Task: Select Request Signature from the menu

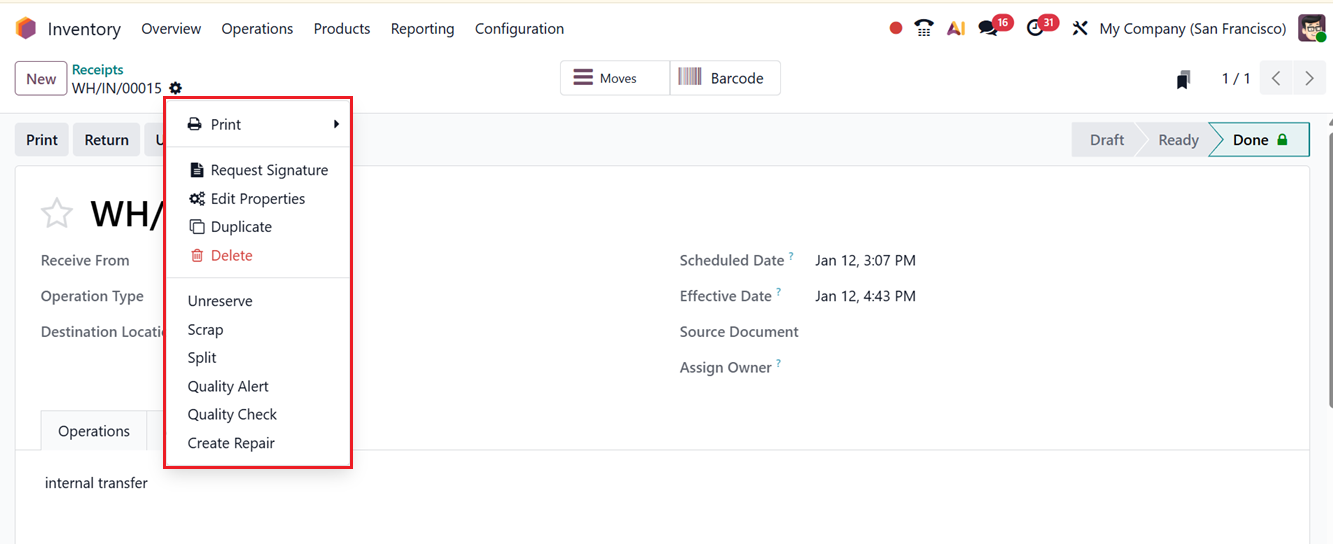Action: [268, 170]
